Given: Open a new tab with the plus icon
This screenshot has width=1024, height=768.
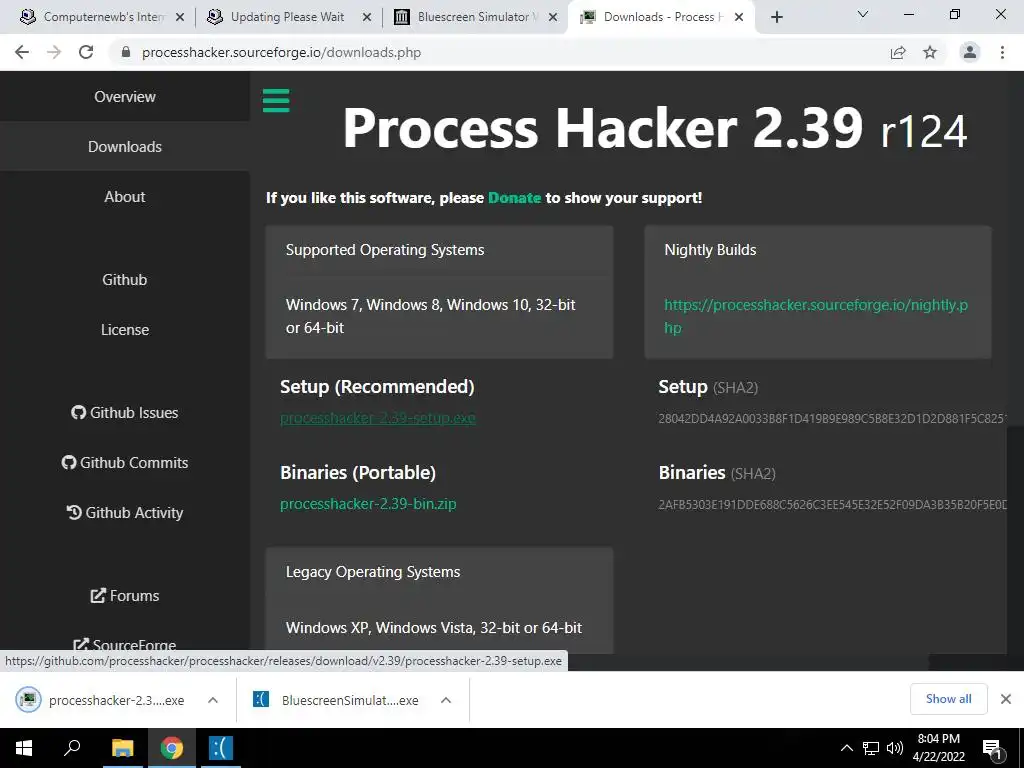Looking at the screenshot, I should click(776, 17).
